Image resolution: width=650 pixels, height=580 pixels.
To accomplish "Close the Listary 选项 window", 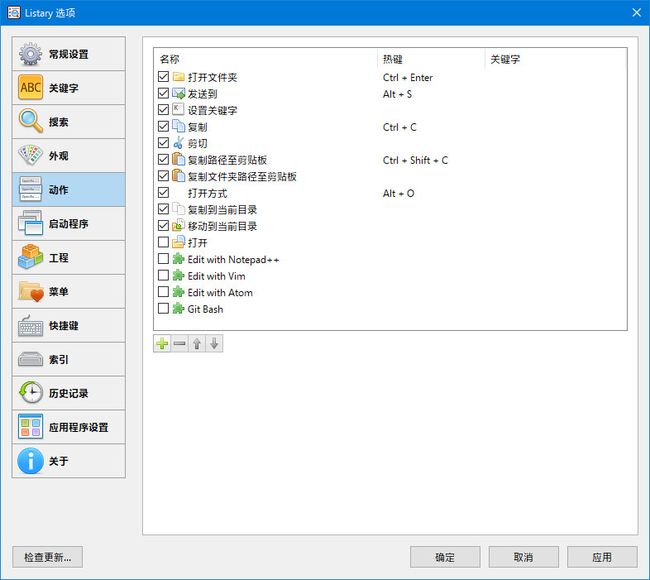I will (x=637, y=13).
